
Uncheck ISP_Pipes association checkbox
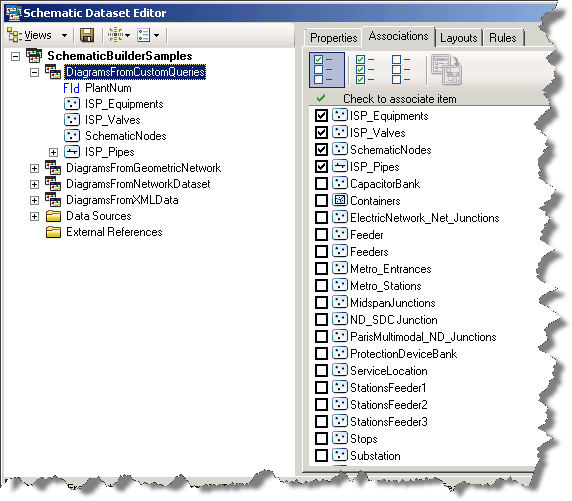point(321,167)
